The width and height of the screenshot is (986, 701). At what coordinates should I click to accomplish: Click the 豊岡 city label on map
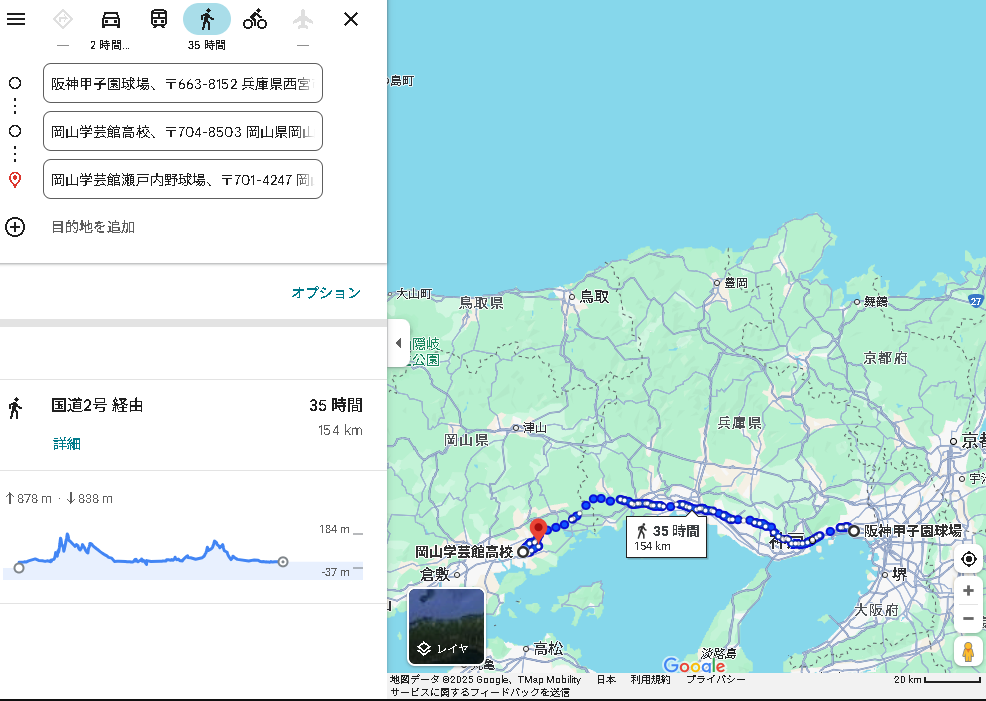click(736, 283)
